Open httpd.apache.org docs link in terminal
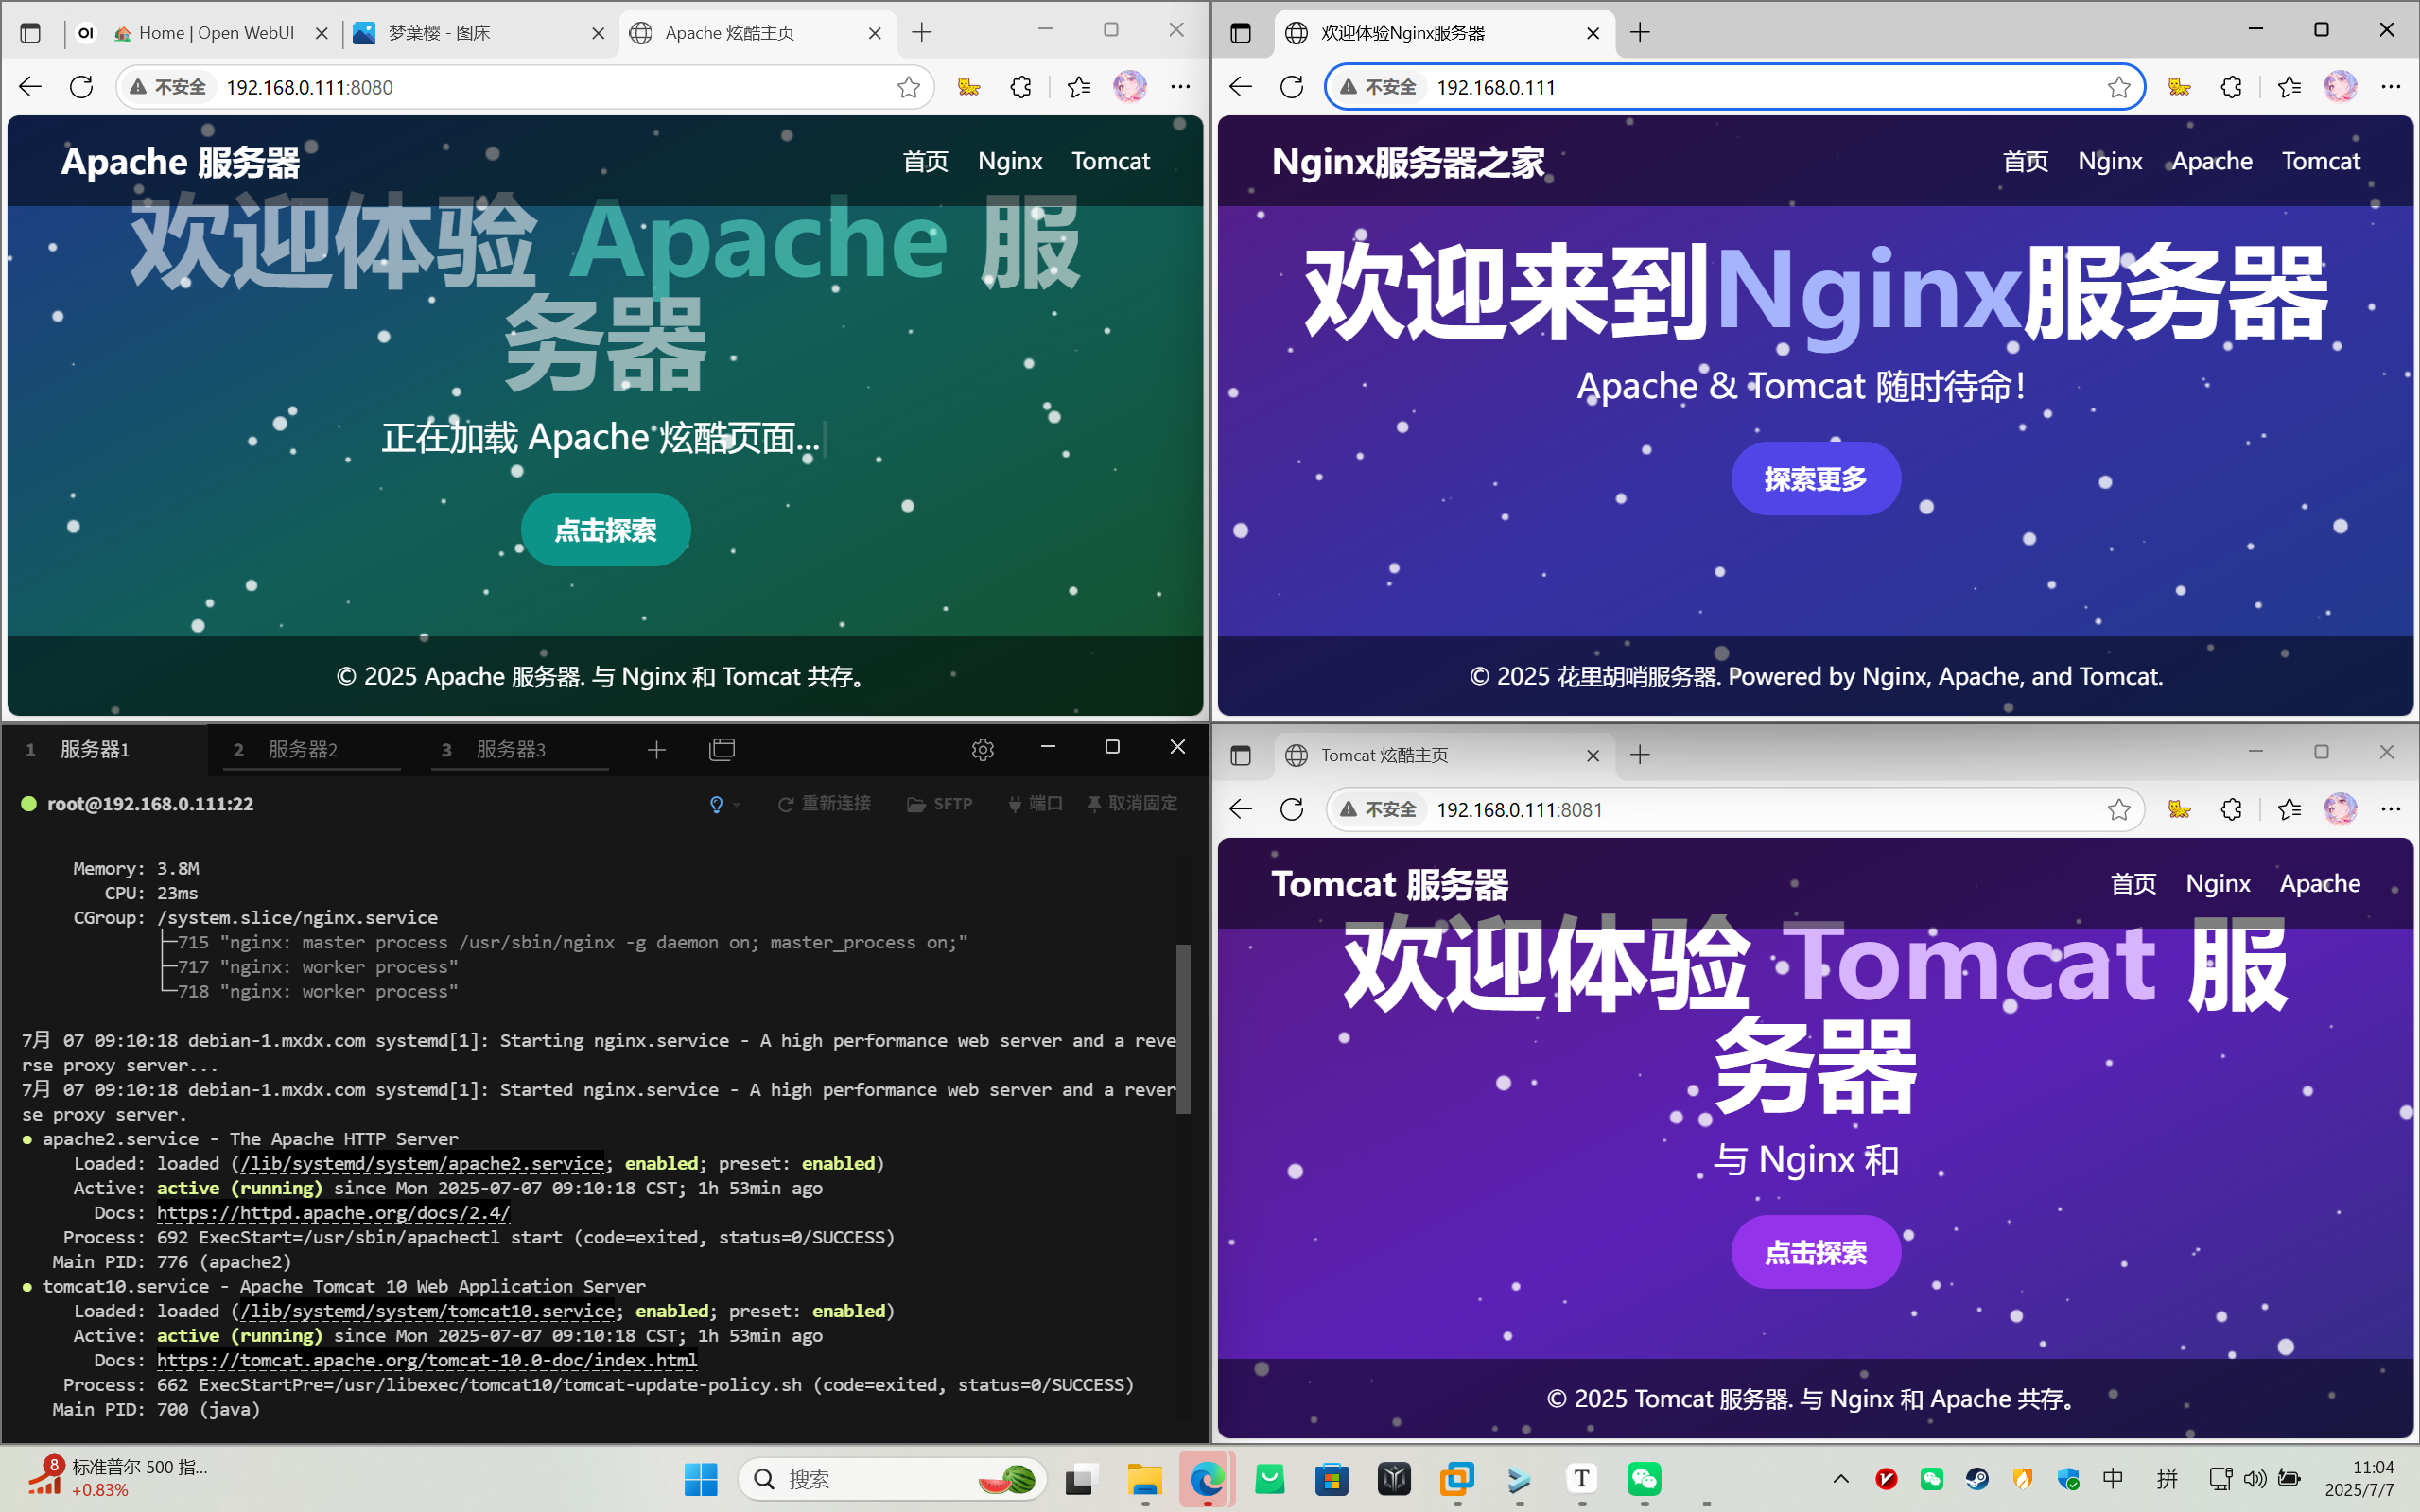This screenshot has height=1512, width=2420. [x=333, y=1213]
